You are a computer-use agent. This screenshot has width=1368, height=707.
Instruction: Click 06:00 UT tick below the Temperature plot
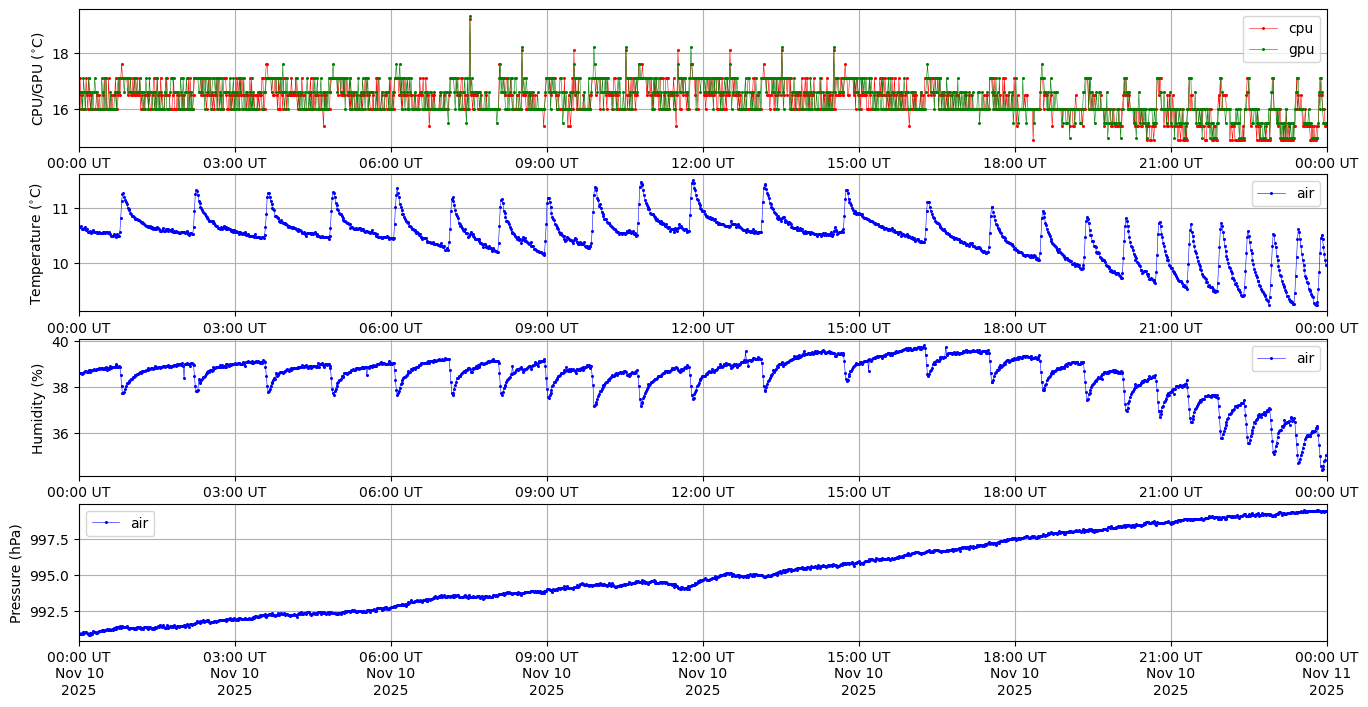point(391,328)
